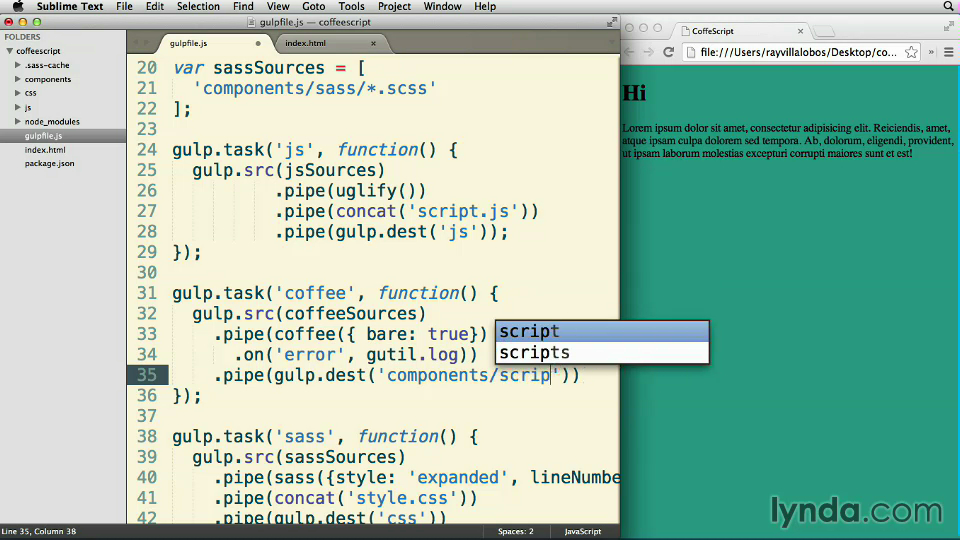Bookmark page with the star icon

point(912,52)
